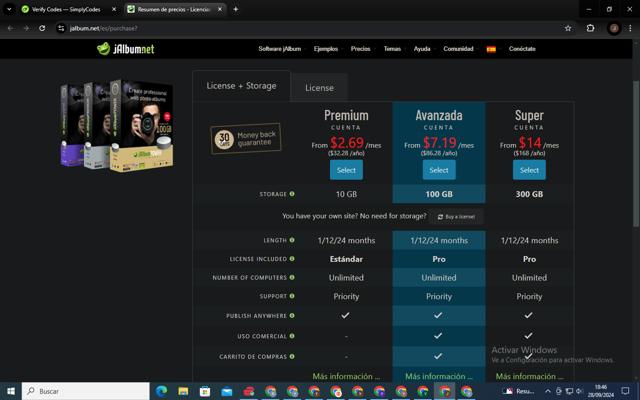Open Más información under Avanzada

(x=439, y=376)
